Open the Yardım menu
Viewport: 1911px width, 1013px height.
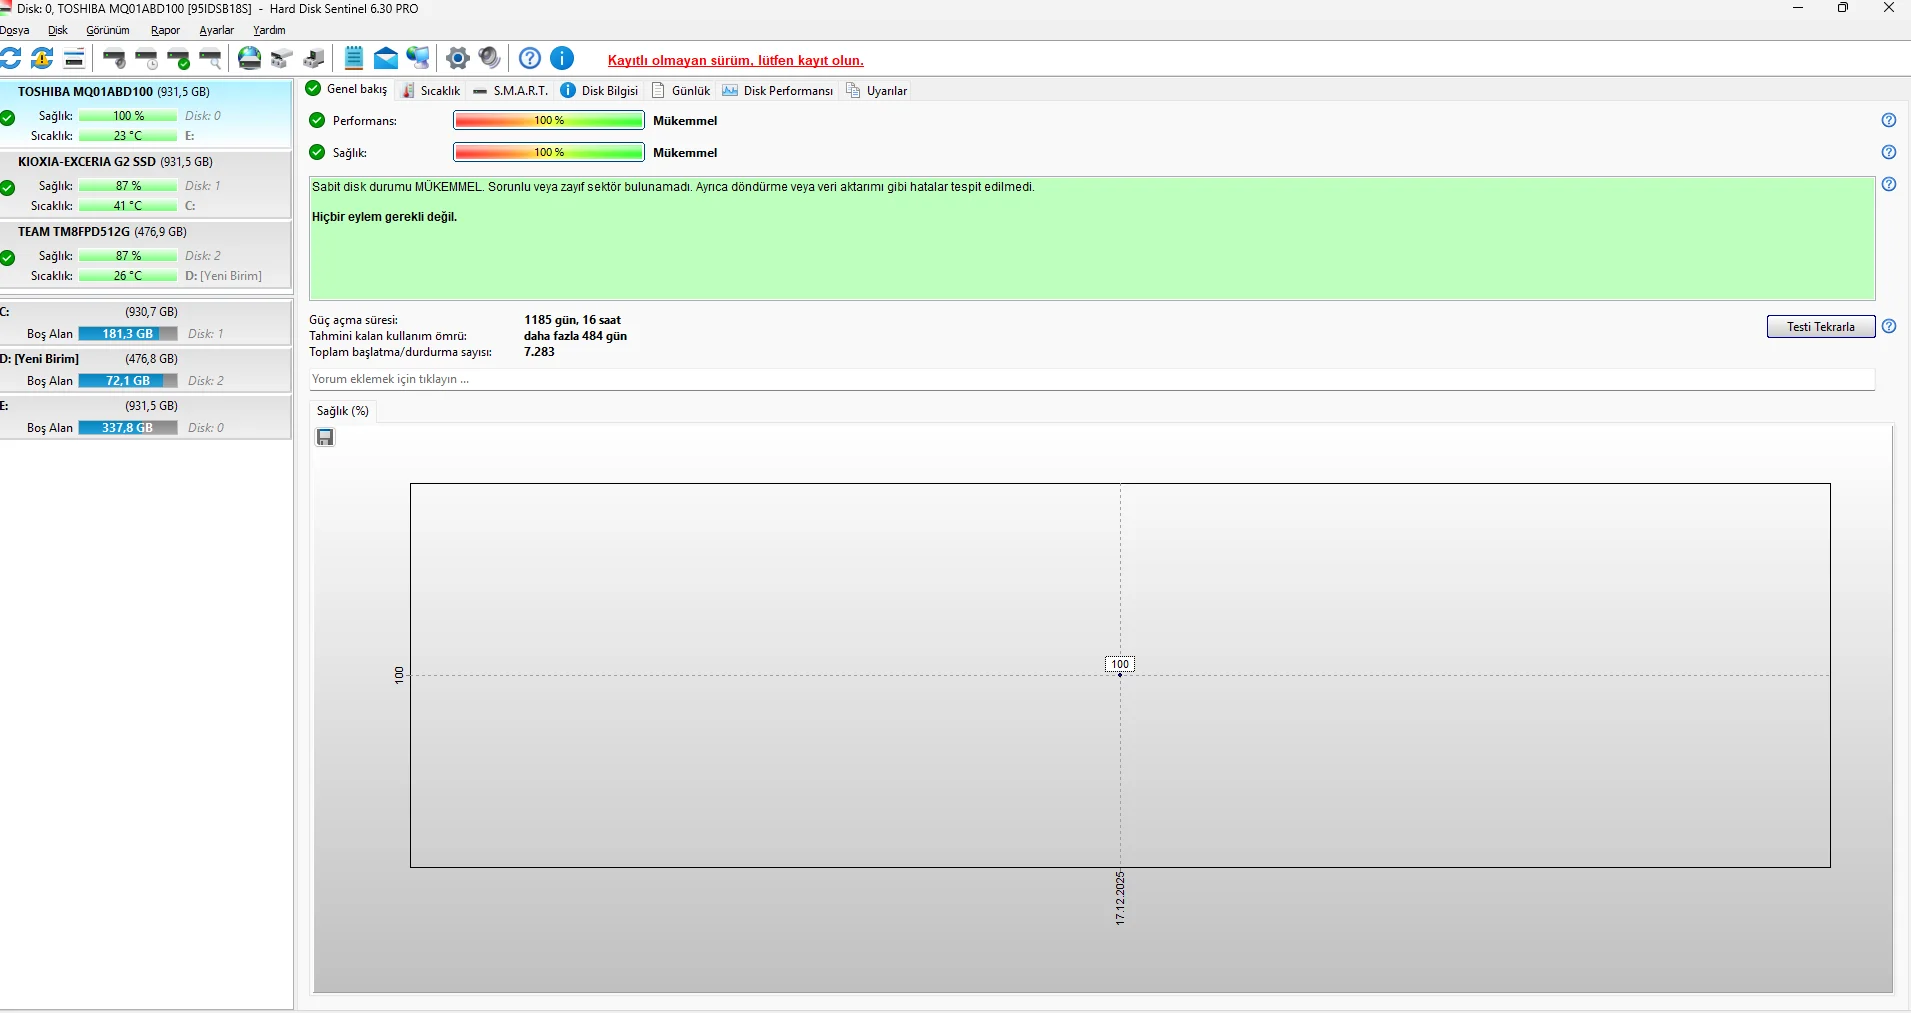269,30
